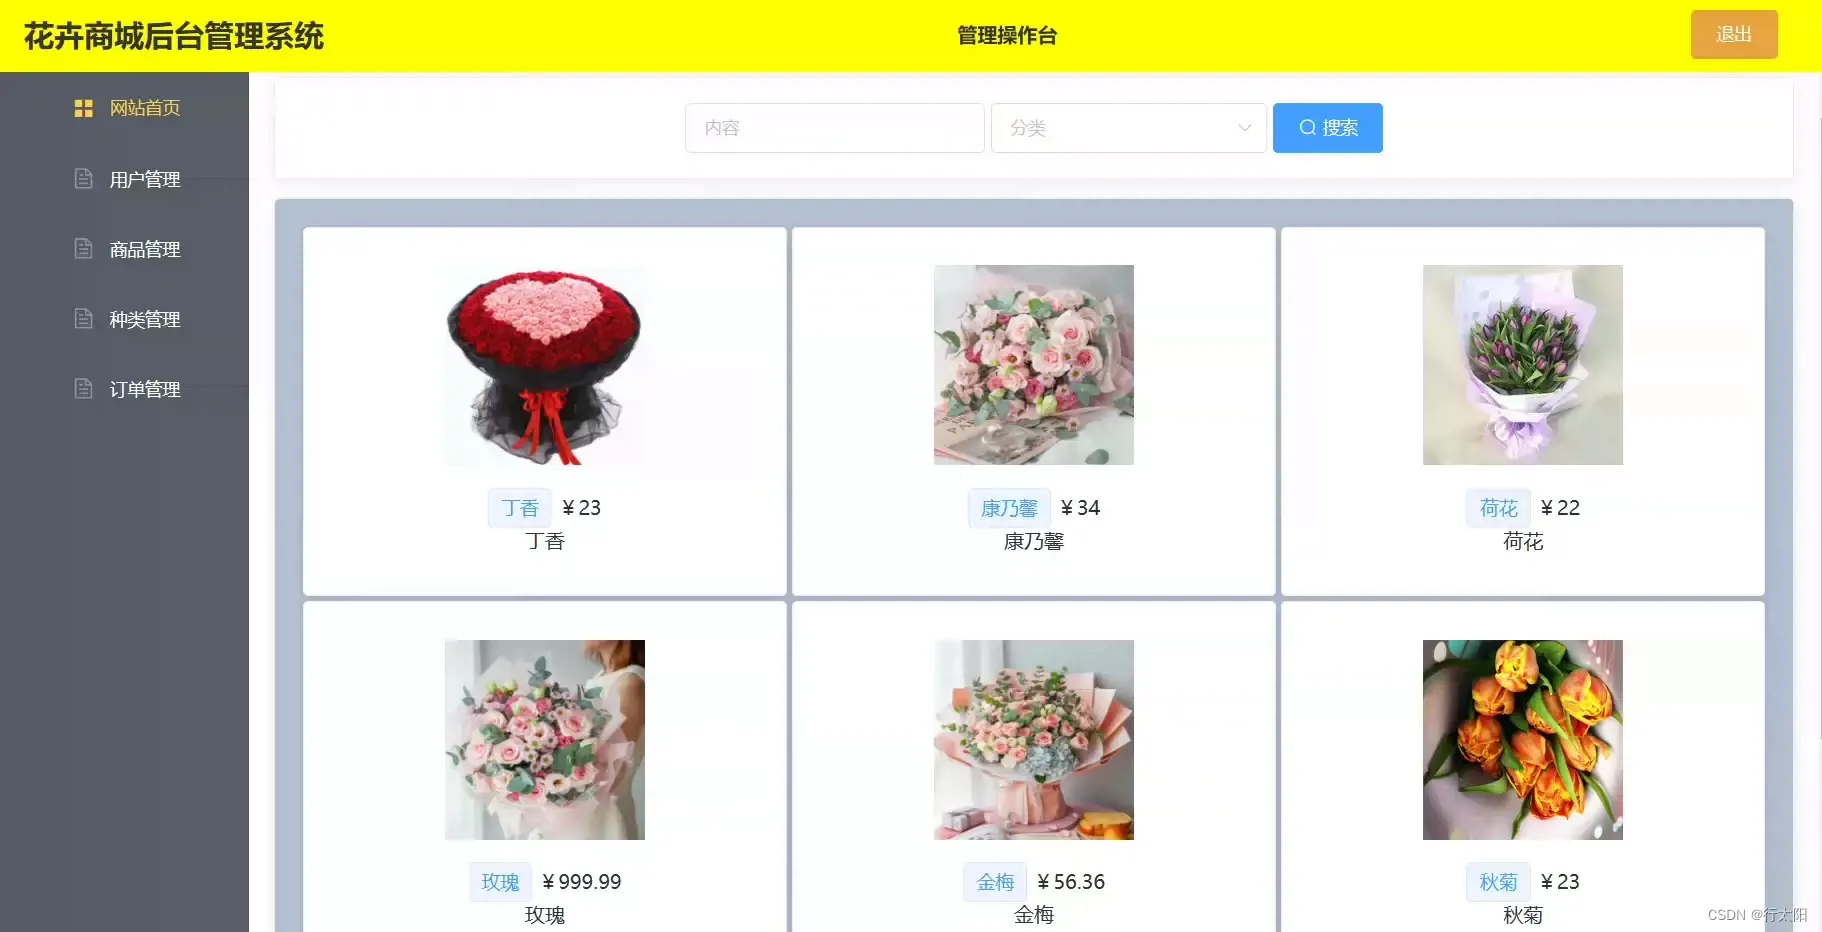The width and height of the screenshot is (1822, 932).
Task: Click the document icon next to 种类管理
Action: tap(84, 319)
